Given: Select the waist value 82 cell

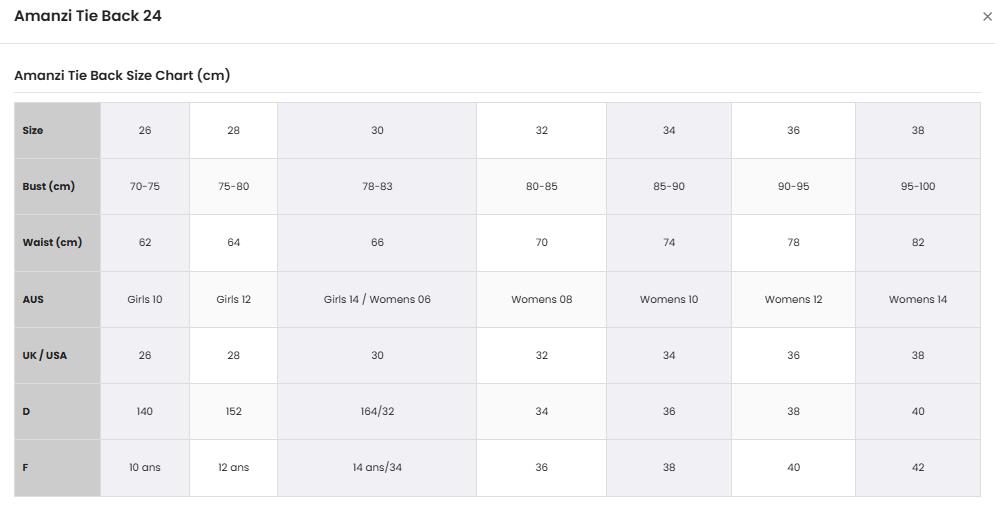Looking at the screenshot, I should [918, 243].
